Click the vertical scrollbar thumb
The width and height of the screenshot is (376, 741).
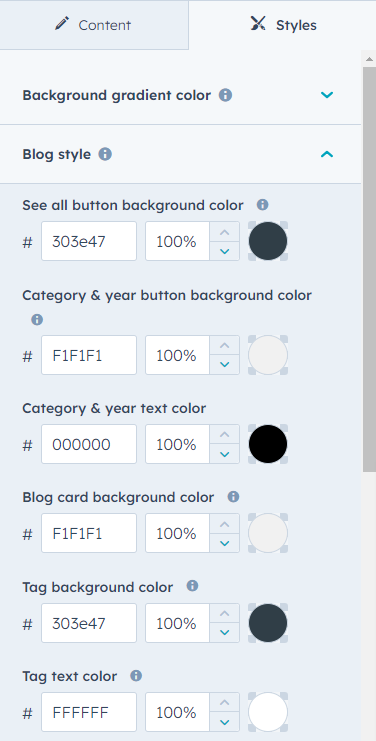369,268
